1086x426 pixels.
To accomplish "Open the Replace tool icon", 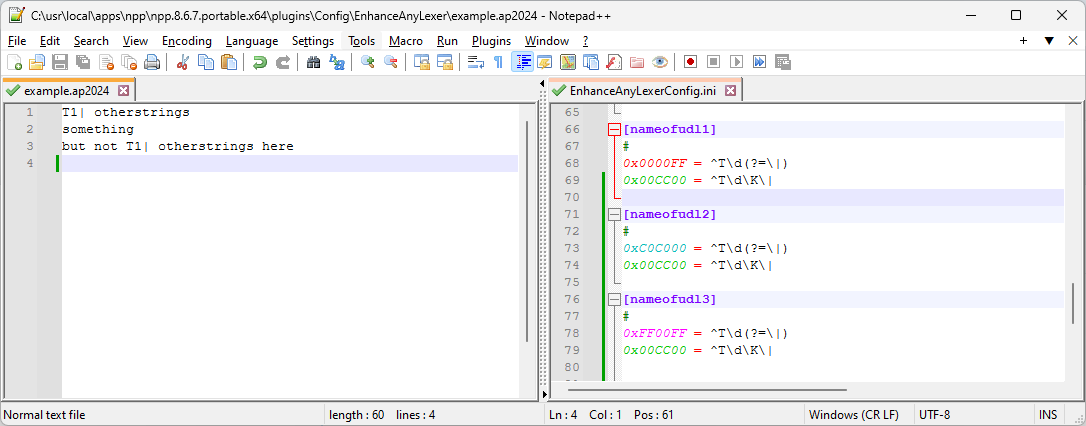I will click(337, 62).
